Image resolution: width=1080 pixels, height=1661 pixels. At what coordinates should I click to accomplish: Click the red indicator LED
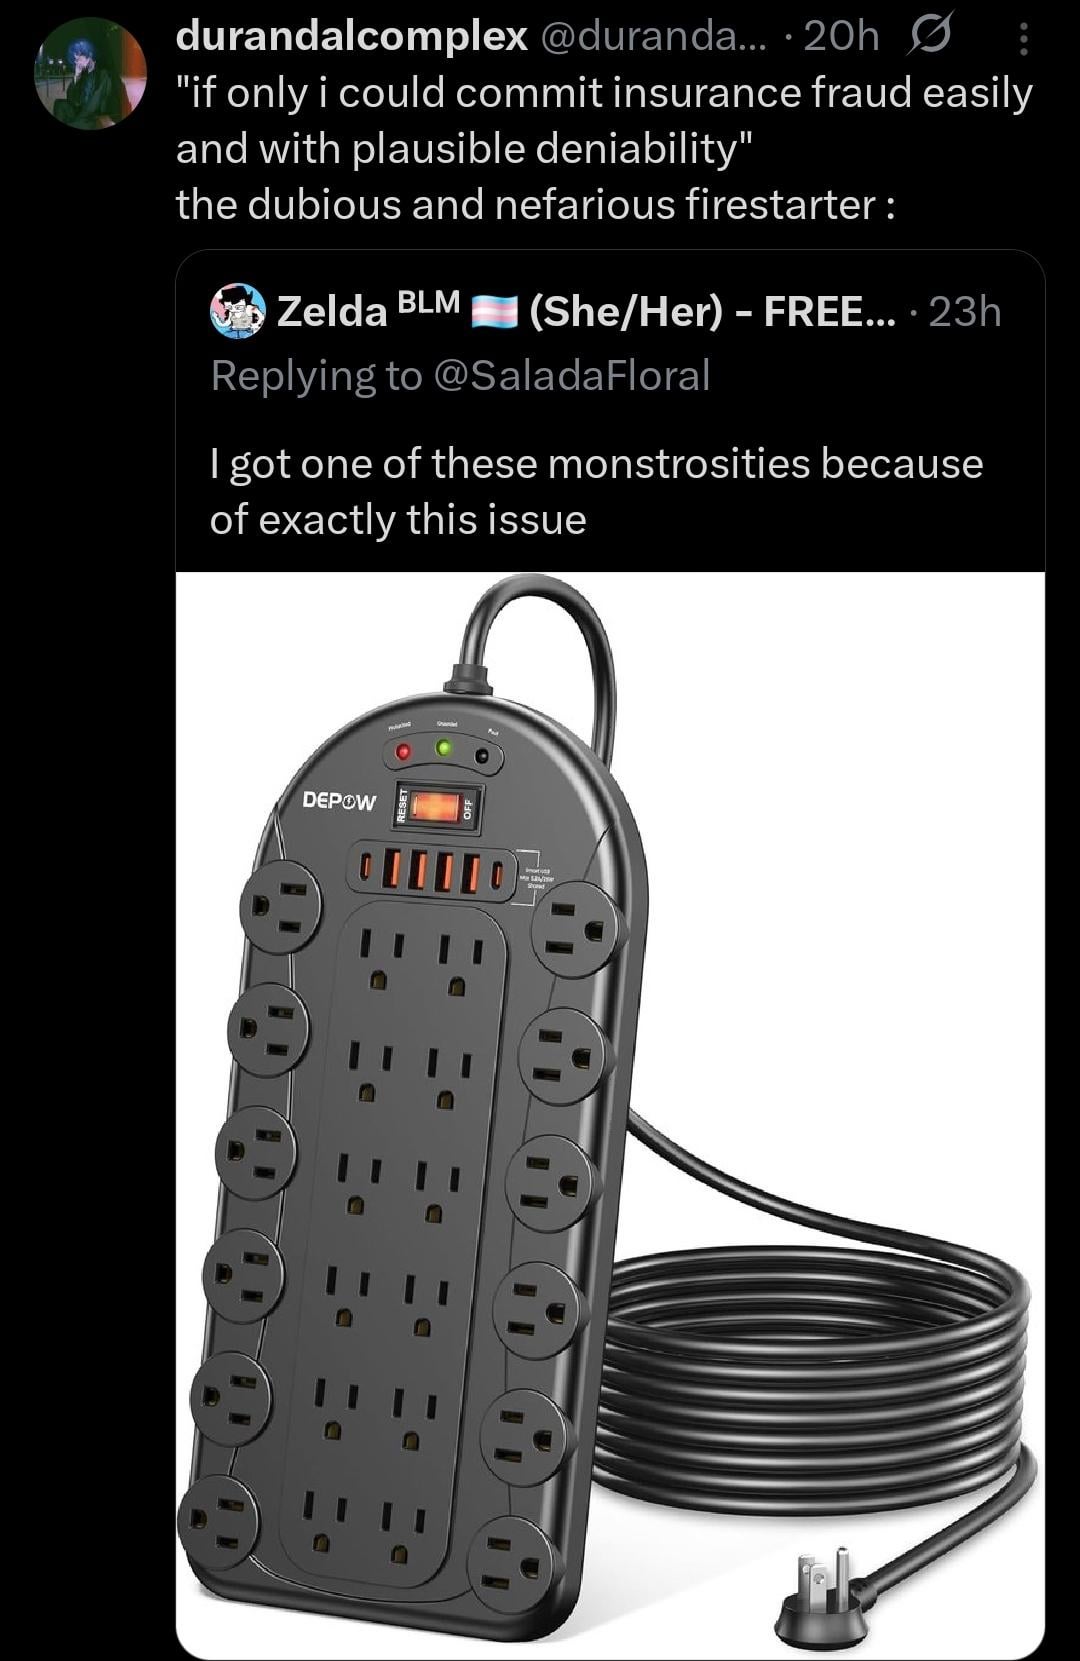403,751
